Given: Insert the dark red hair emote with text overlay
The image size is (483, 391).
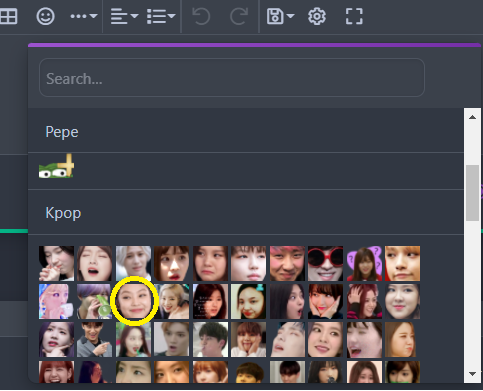Looking at the screenshot, I should coord(210,301).
